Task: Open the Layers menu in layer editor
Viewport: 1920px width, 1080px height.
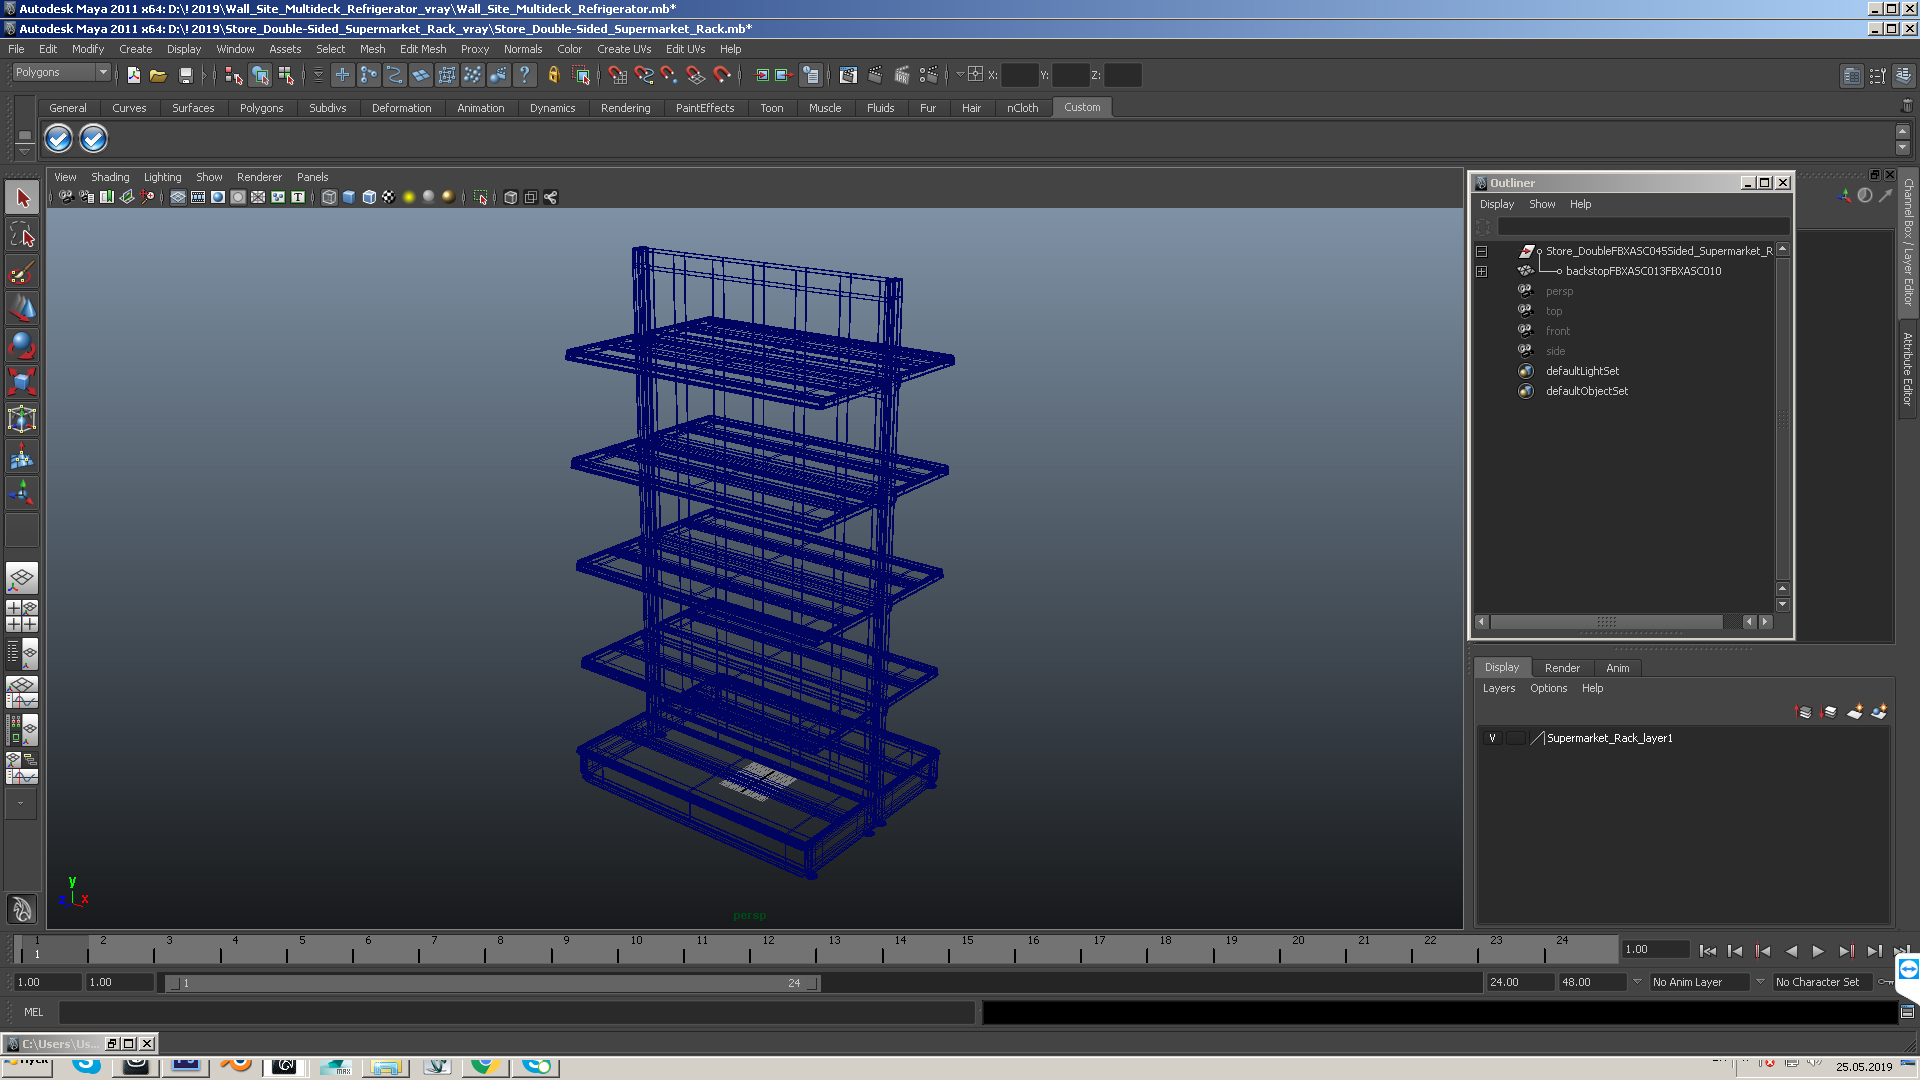Action: click(1498, 688)
